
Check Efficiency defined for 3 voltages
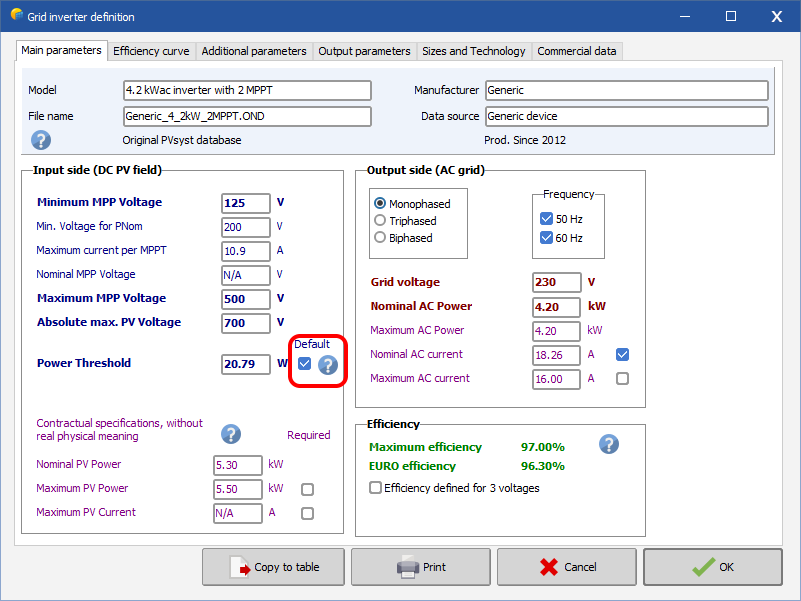tap(375, 488)
